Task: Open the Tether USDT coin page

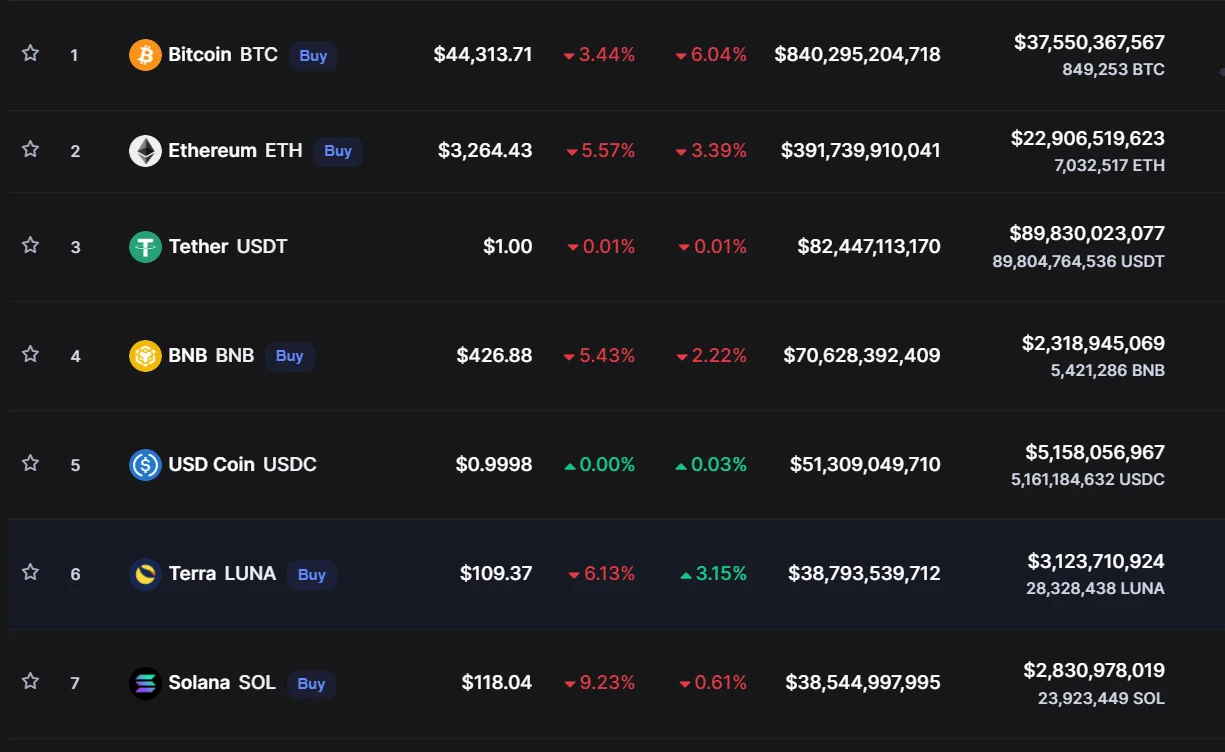Action: click(228, 247)
